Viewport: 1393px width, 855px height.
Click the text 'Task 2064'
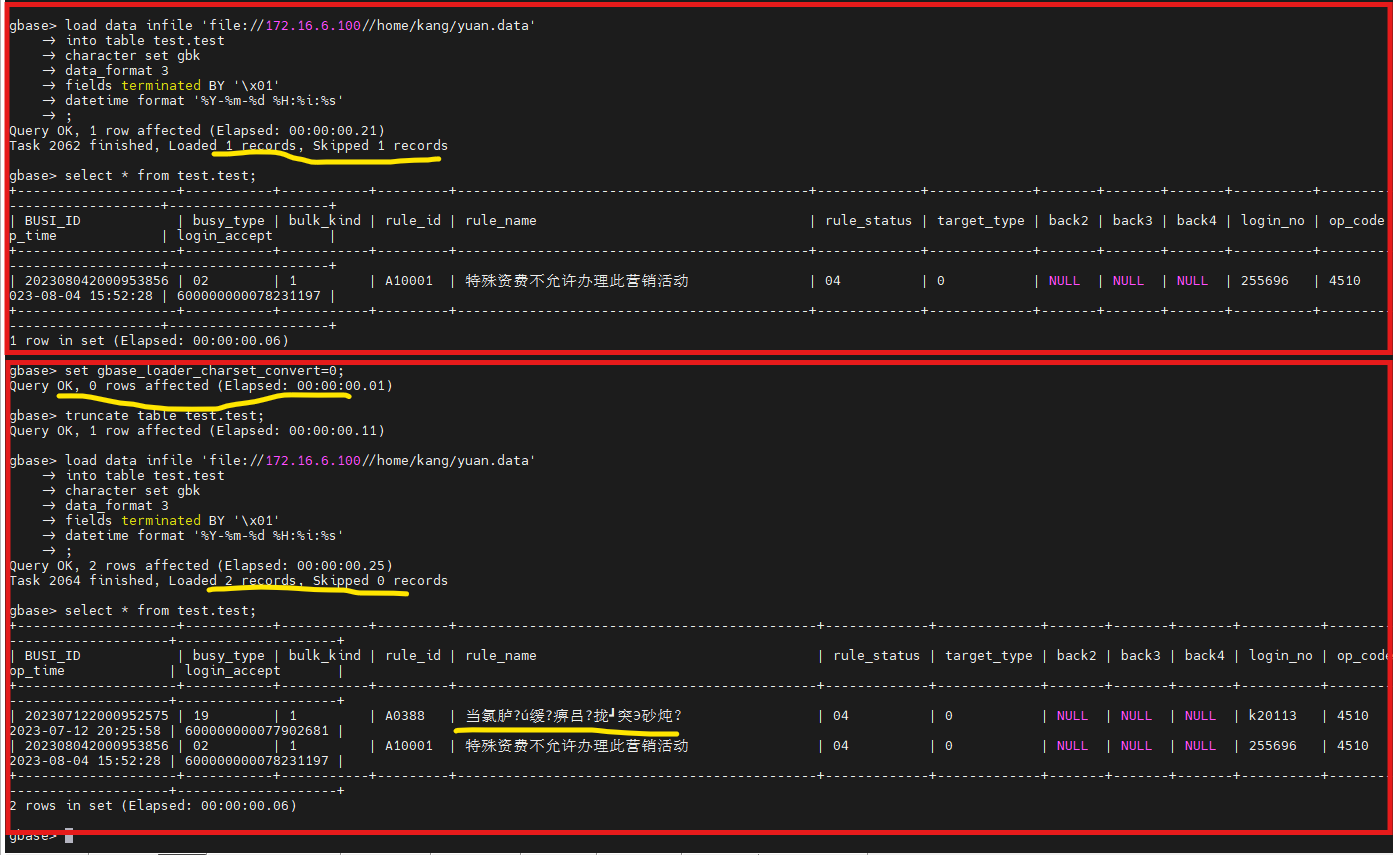(x=45, y=581)
